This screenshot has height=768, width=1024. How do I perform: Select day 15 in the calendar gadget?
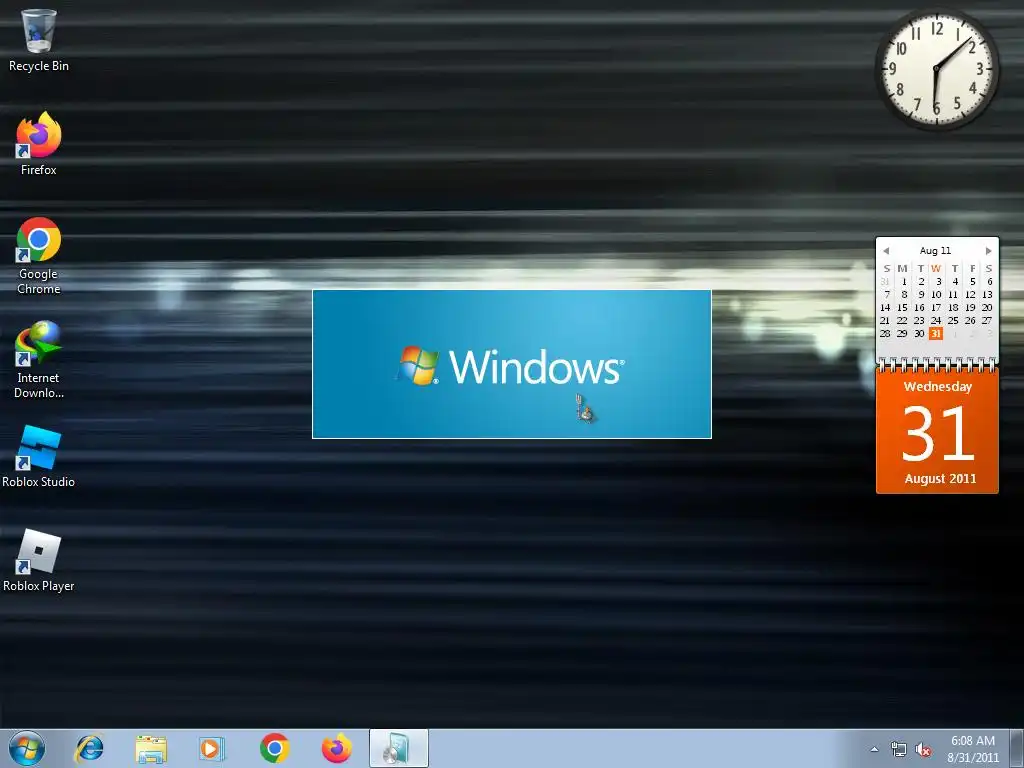coord(902,308)
